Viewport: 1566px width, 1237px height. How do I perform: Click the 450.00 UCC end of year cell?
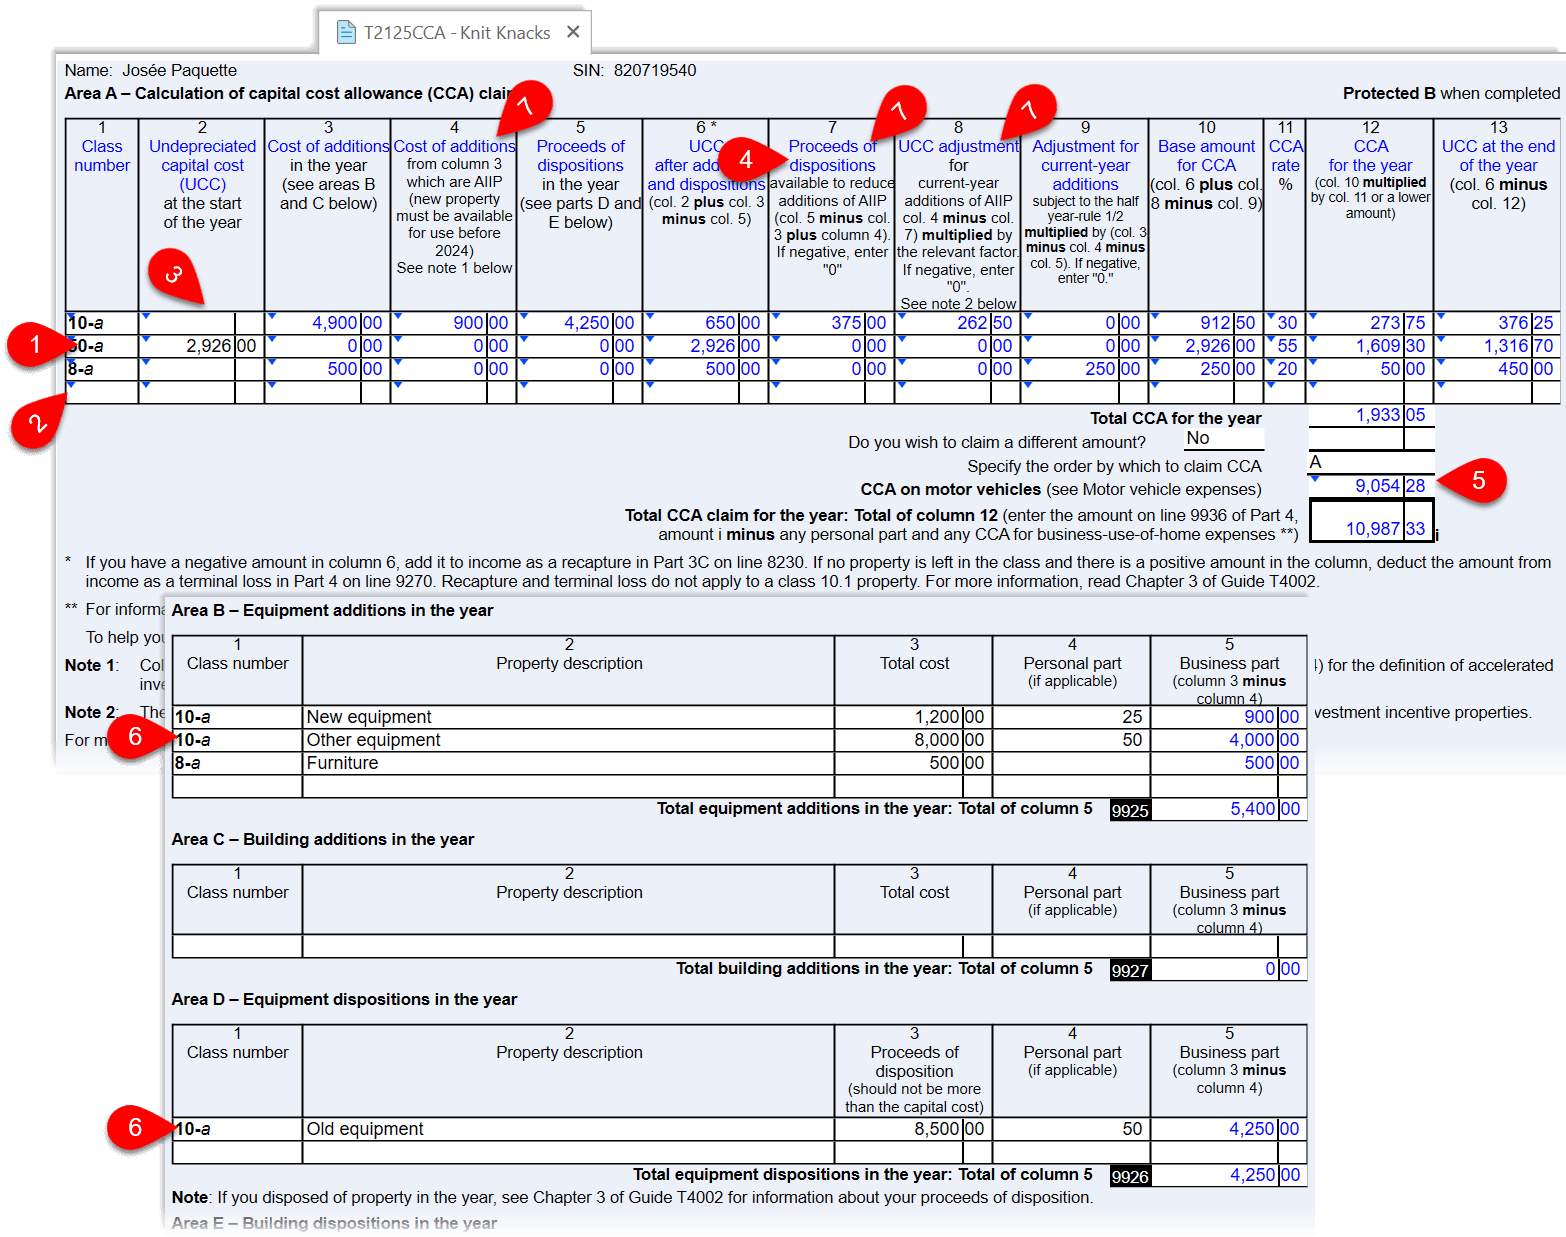[1497, 369]
